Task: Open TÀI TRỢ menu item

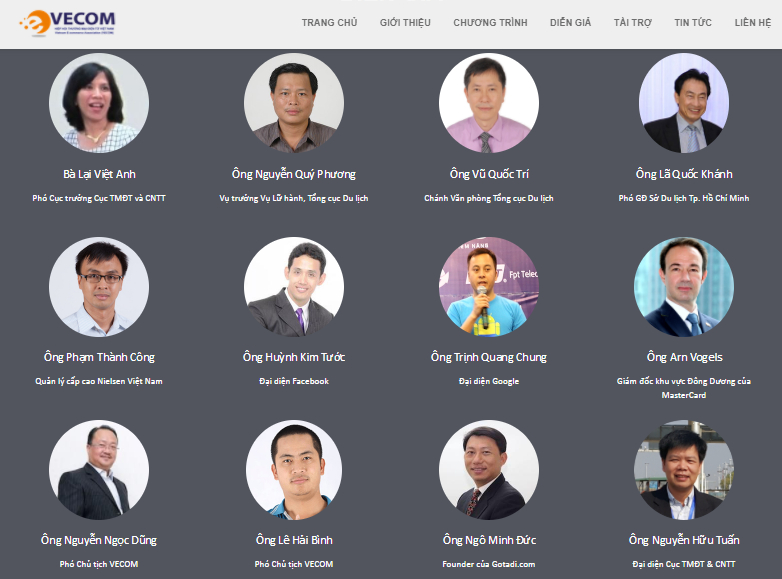Action: [x=632, y=22]
